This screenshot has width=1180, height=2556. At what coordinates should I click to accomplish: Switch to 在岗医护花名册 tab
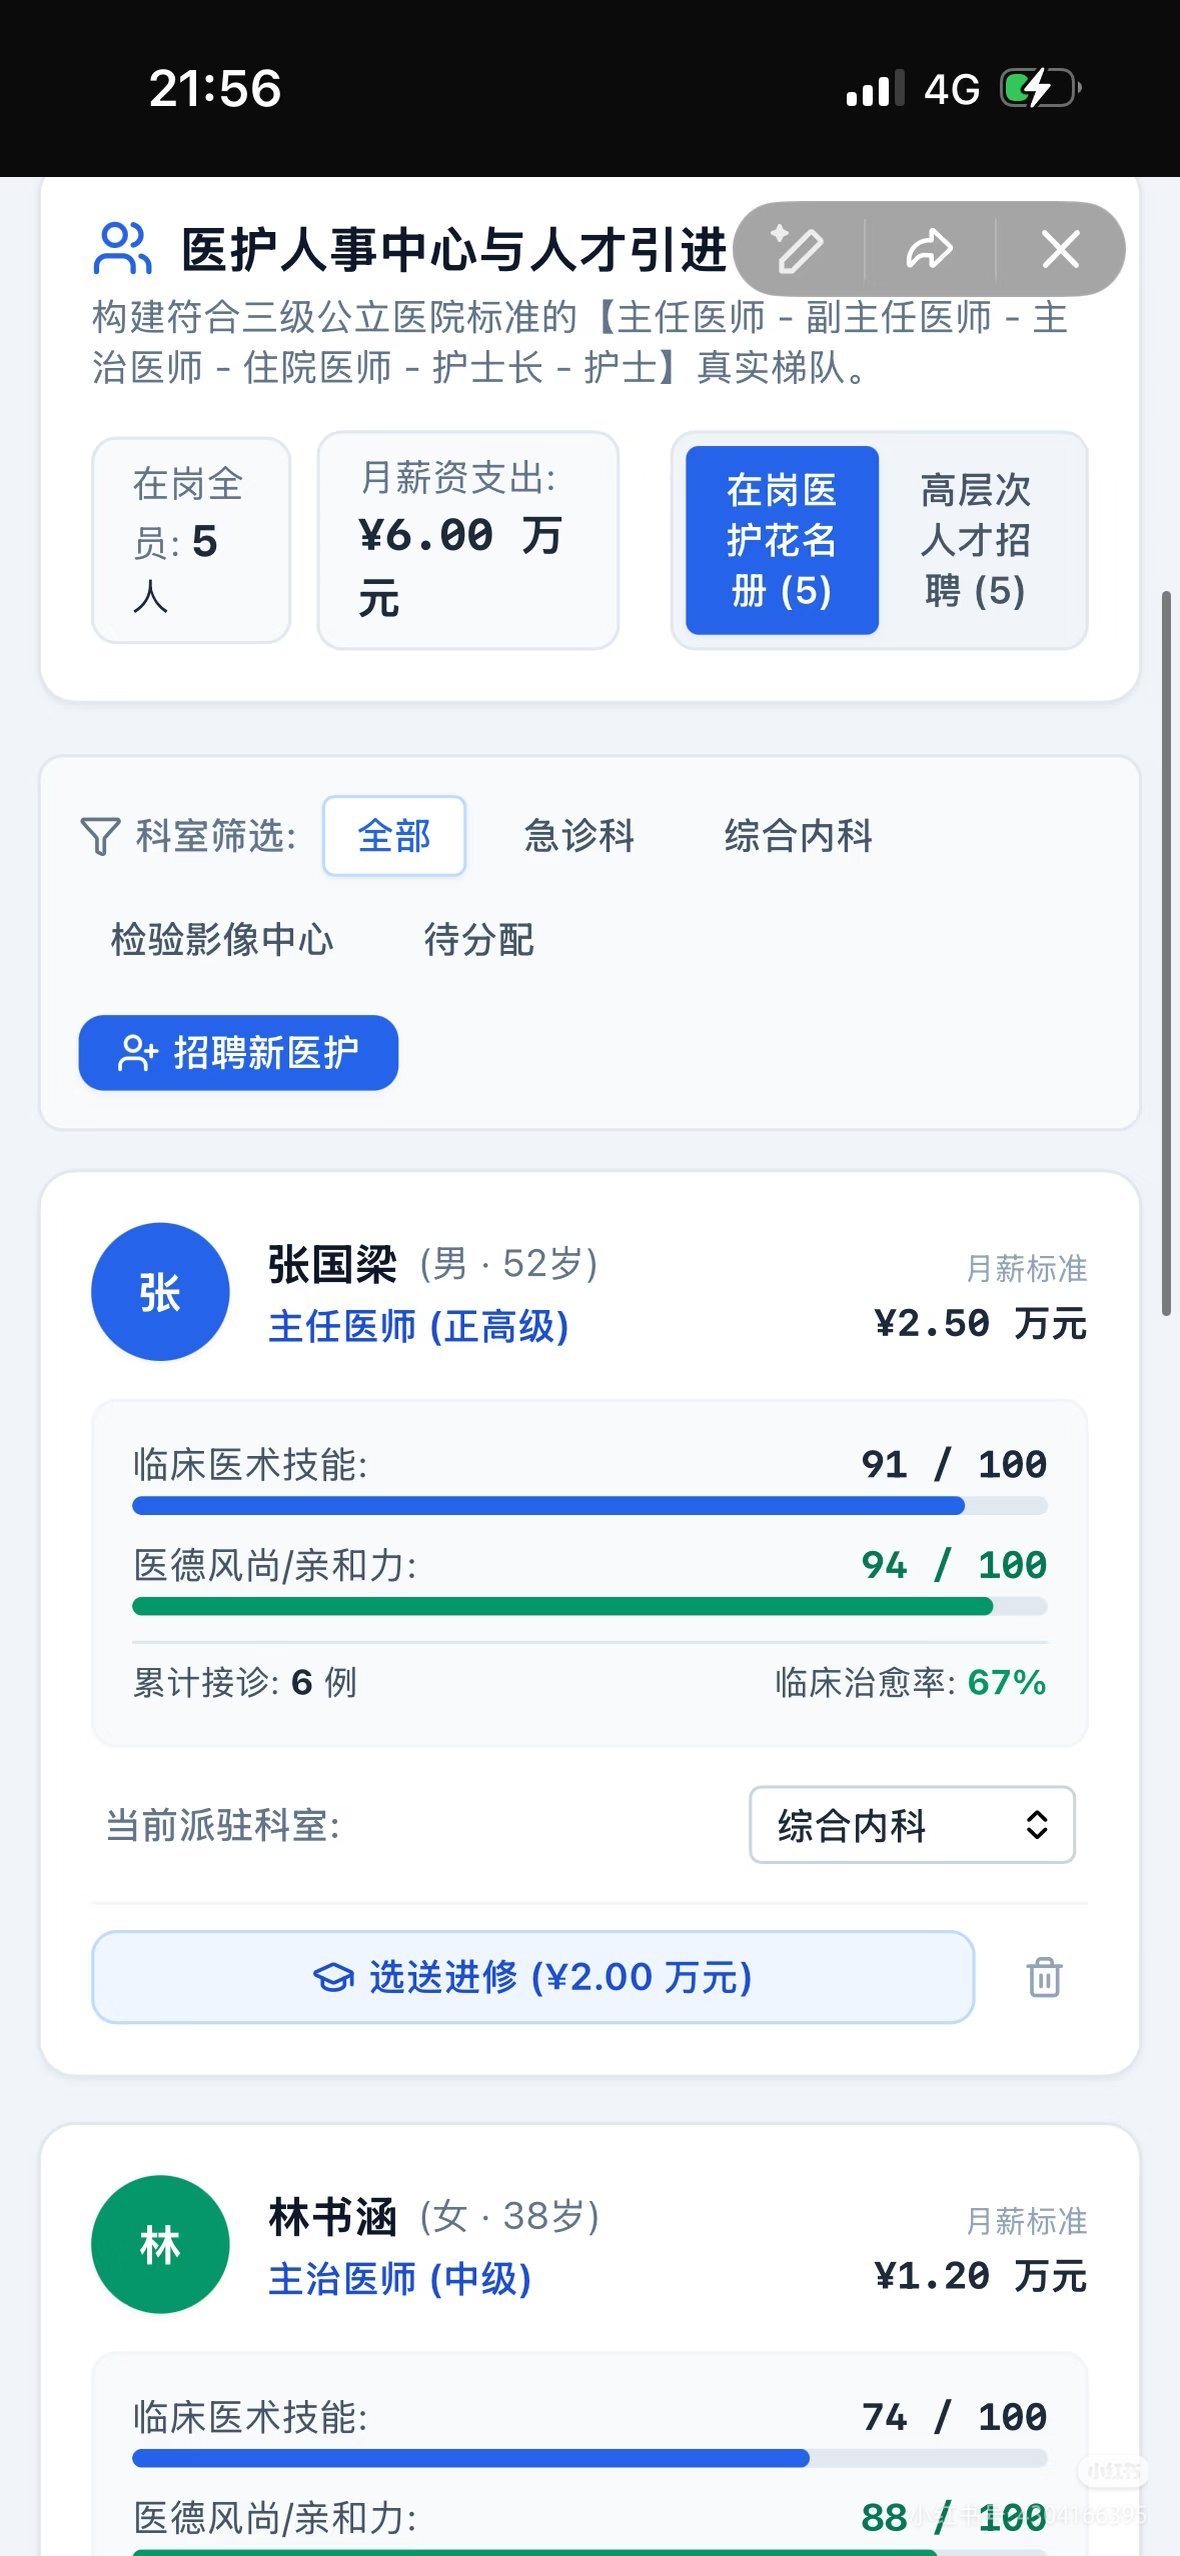(782, 540)
